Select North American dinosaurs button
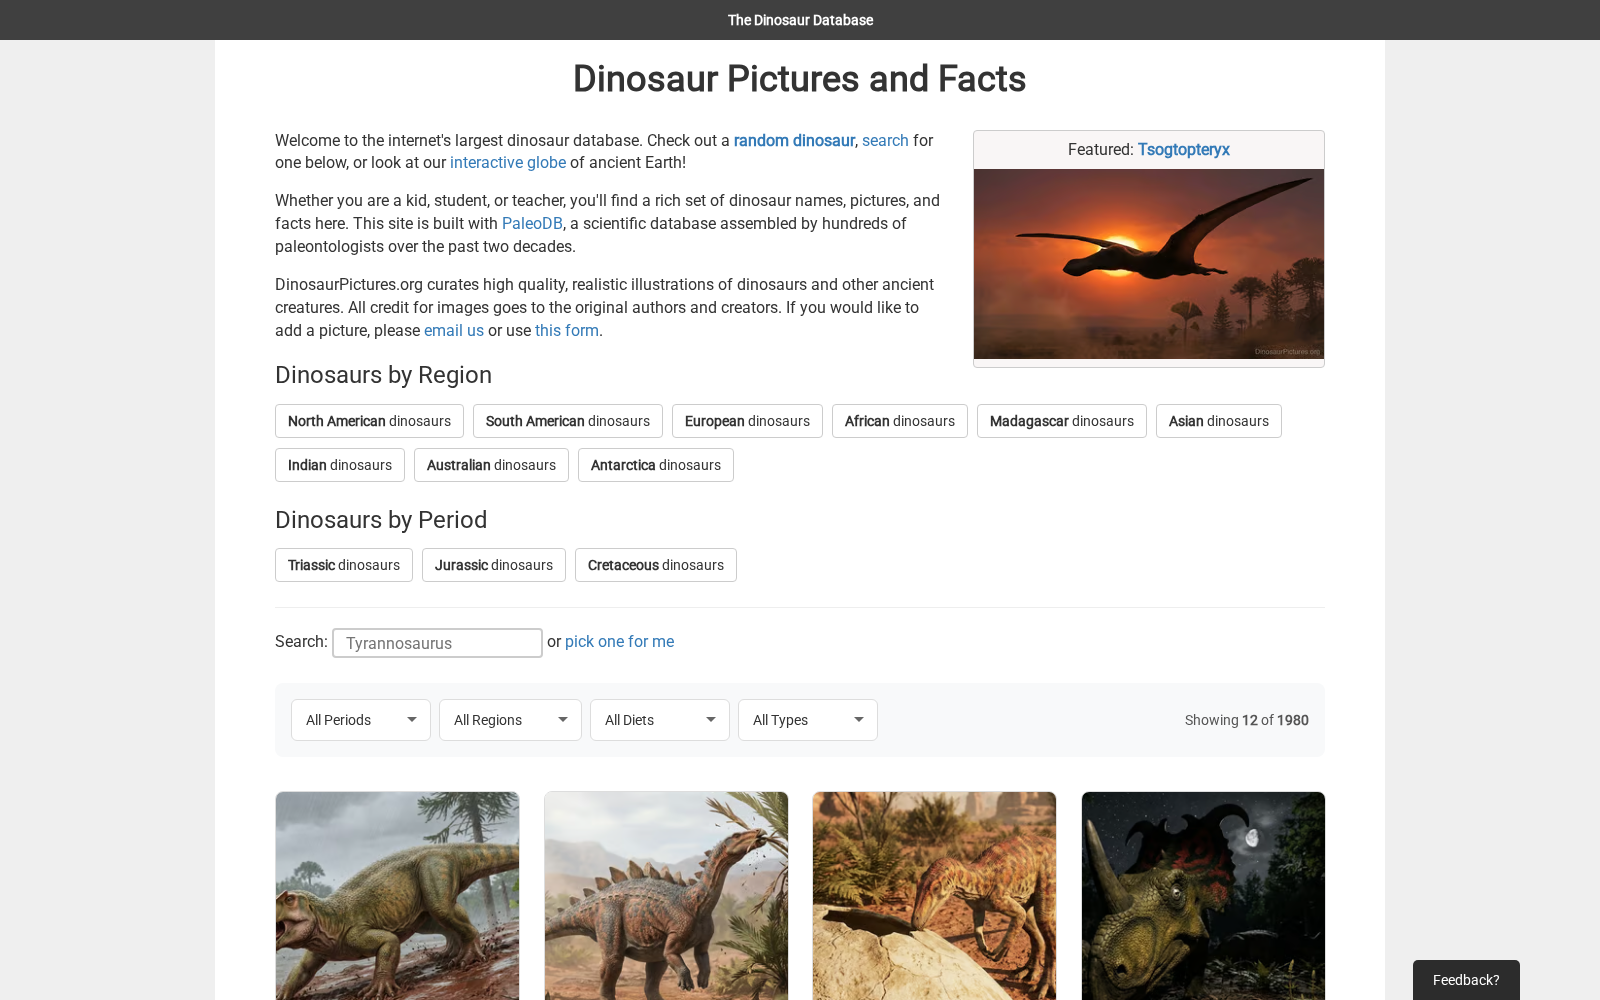Screen dimensions: 1600x1000 click(x=369, y=421)
